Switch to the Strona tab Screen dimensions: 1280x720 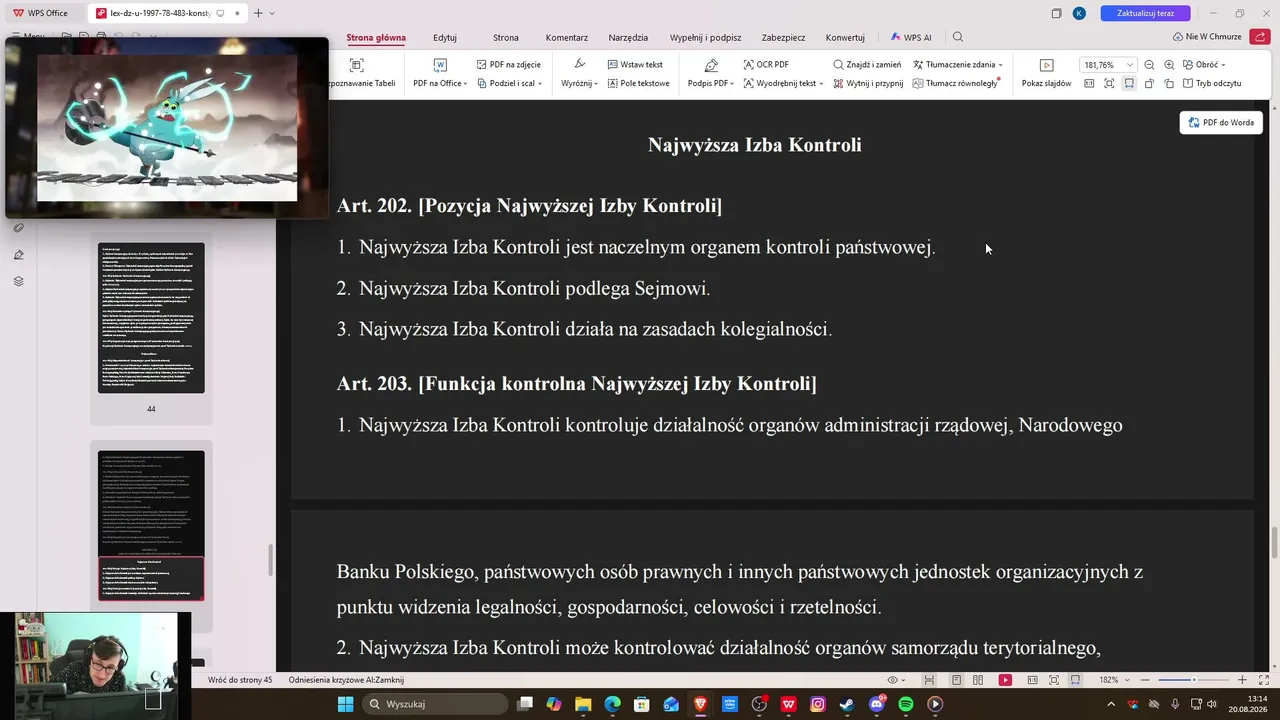[506, 37]
